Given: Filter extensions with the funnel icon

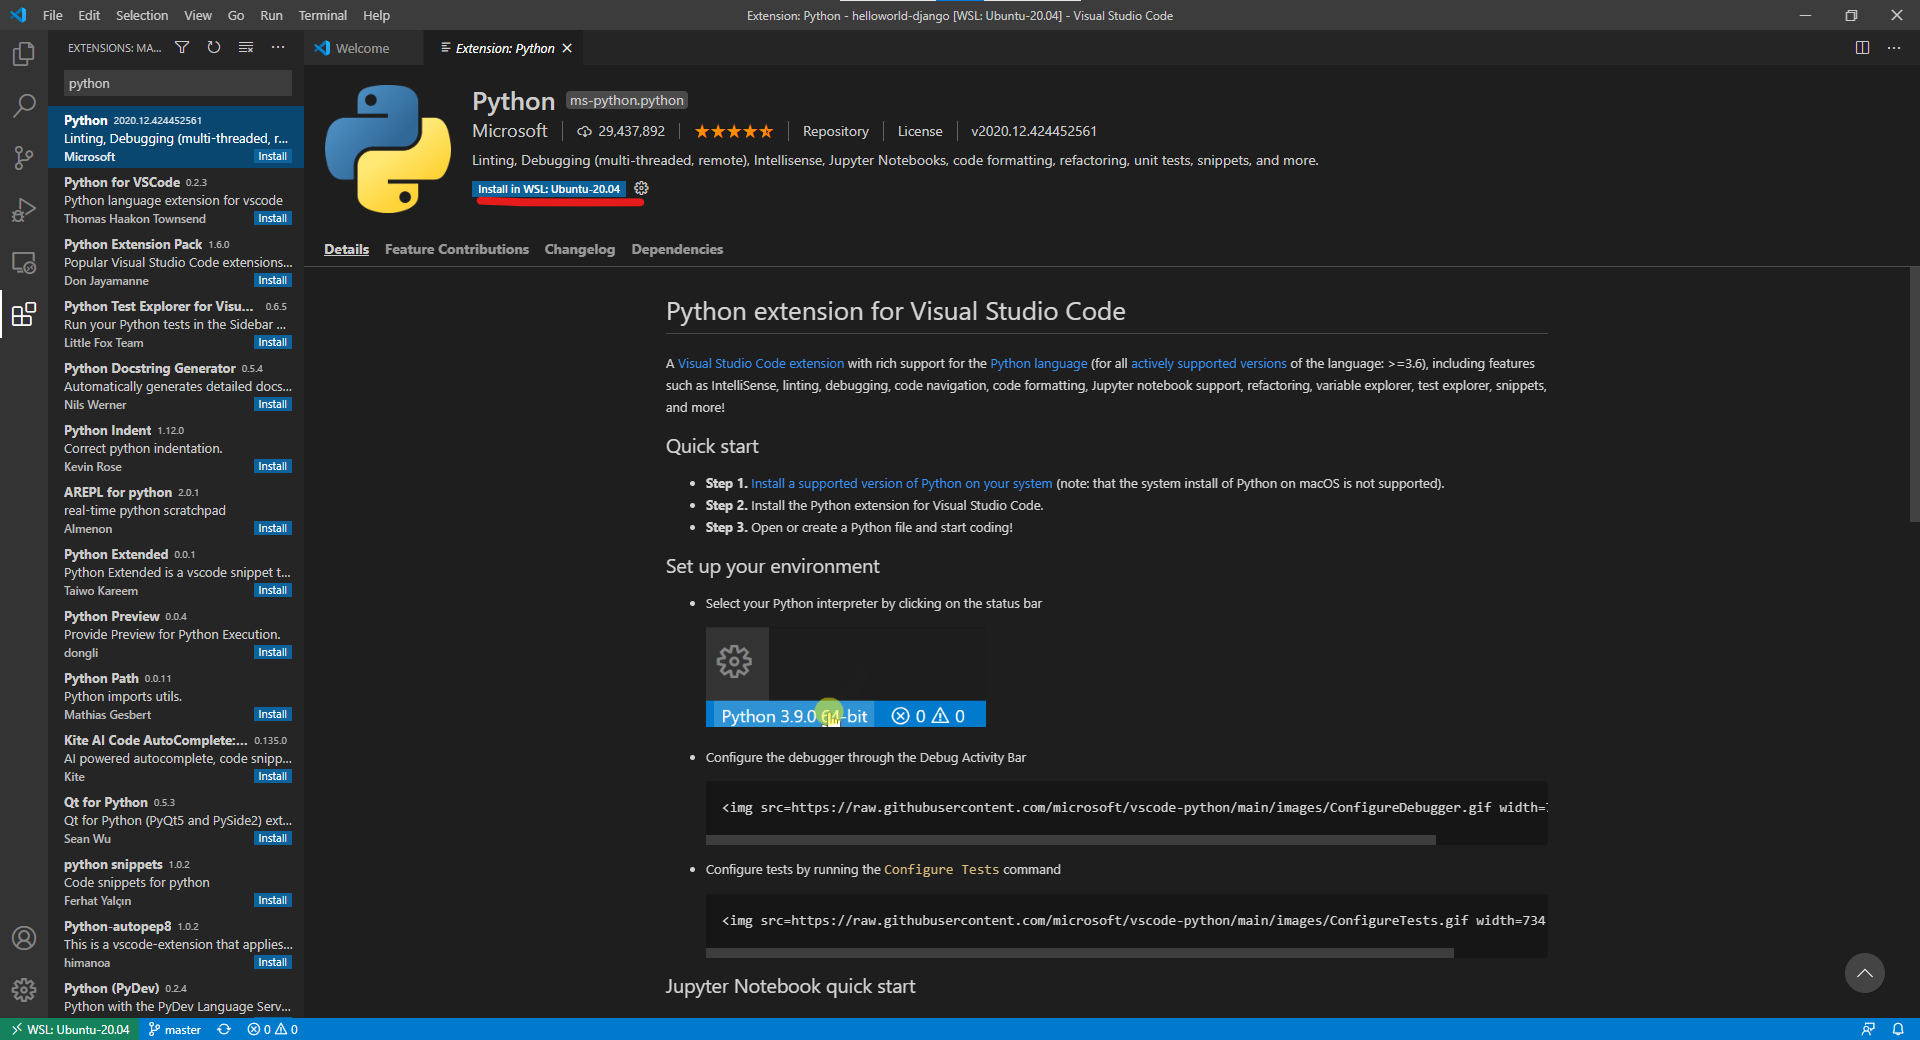Looking at the screenshot, I should click(x=182, y=47).
